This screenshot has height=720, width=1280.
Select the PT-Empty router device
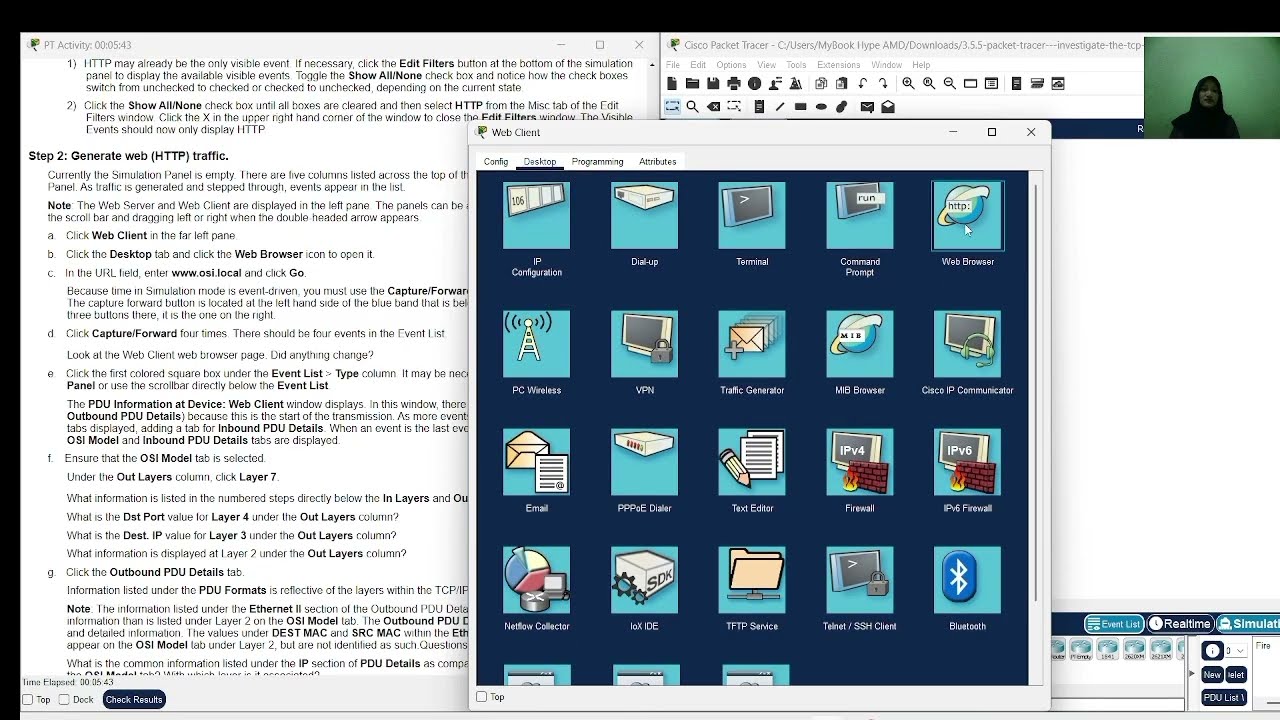click(1081, 650)
